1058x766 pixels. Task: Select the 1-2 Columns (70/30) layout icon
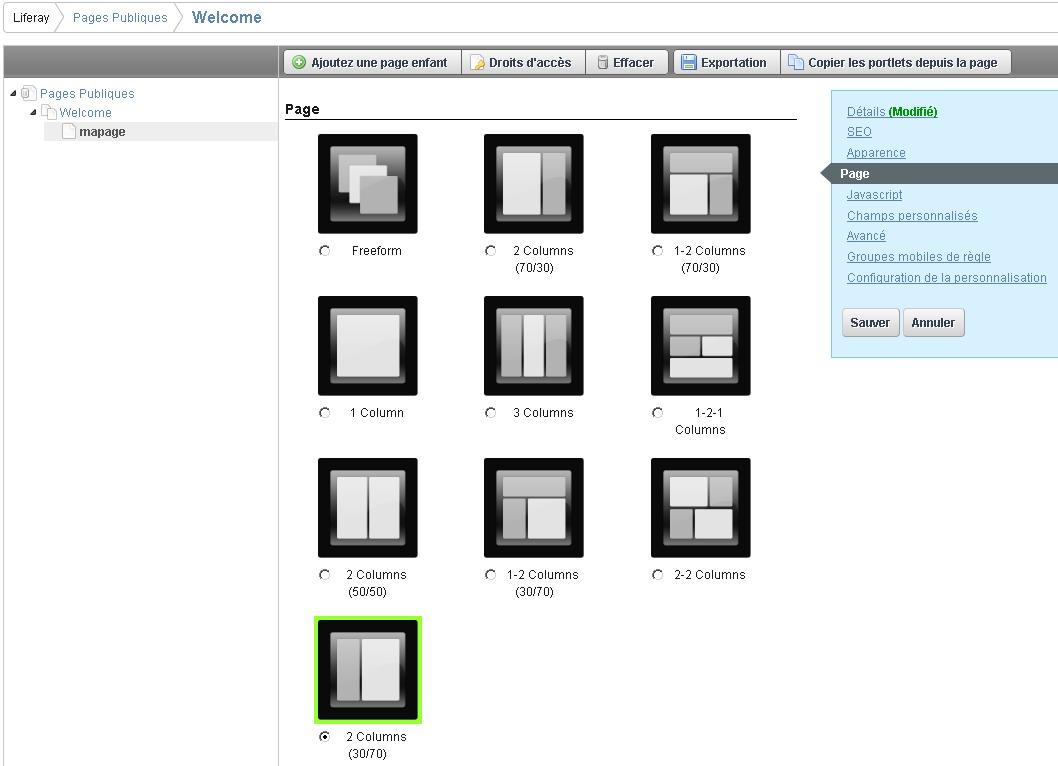coord(700,184)
